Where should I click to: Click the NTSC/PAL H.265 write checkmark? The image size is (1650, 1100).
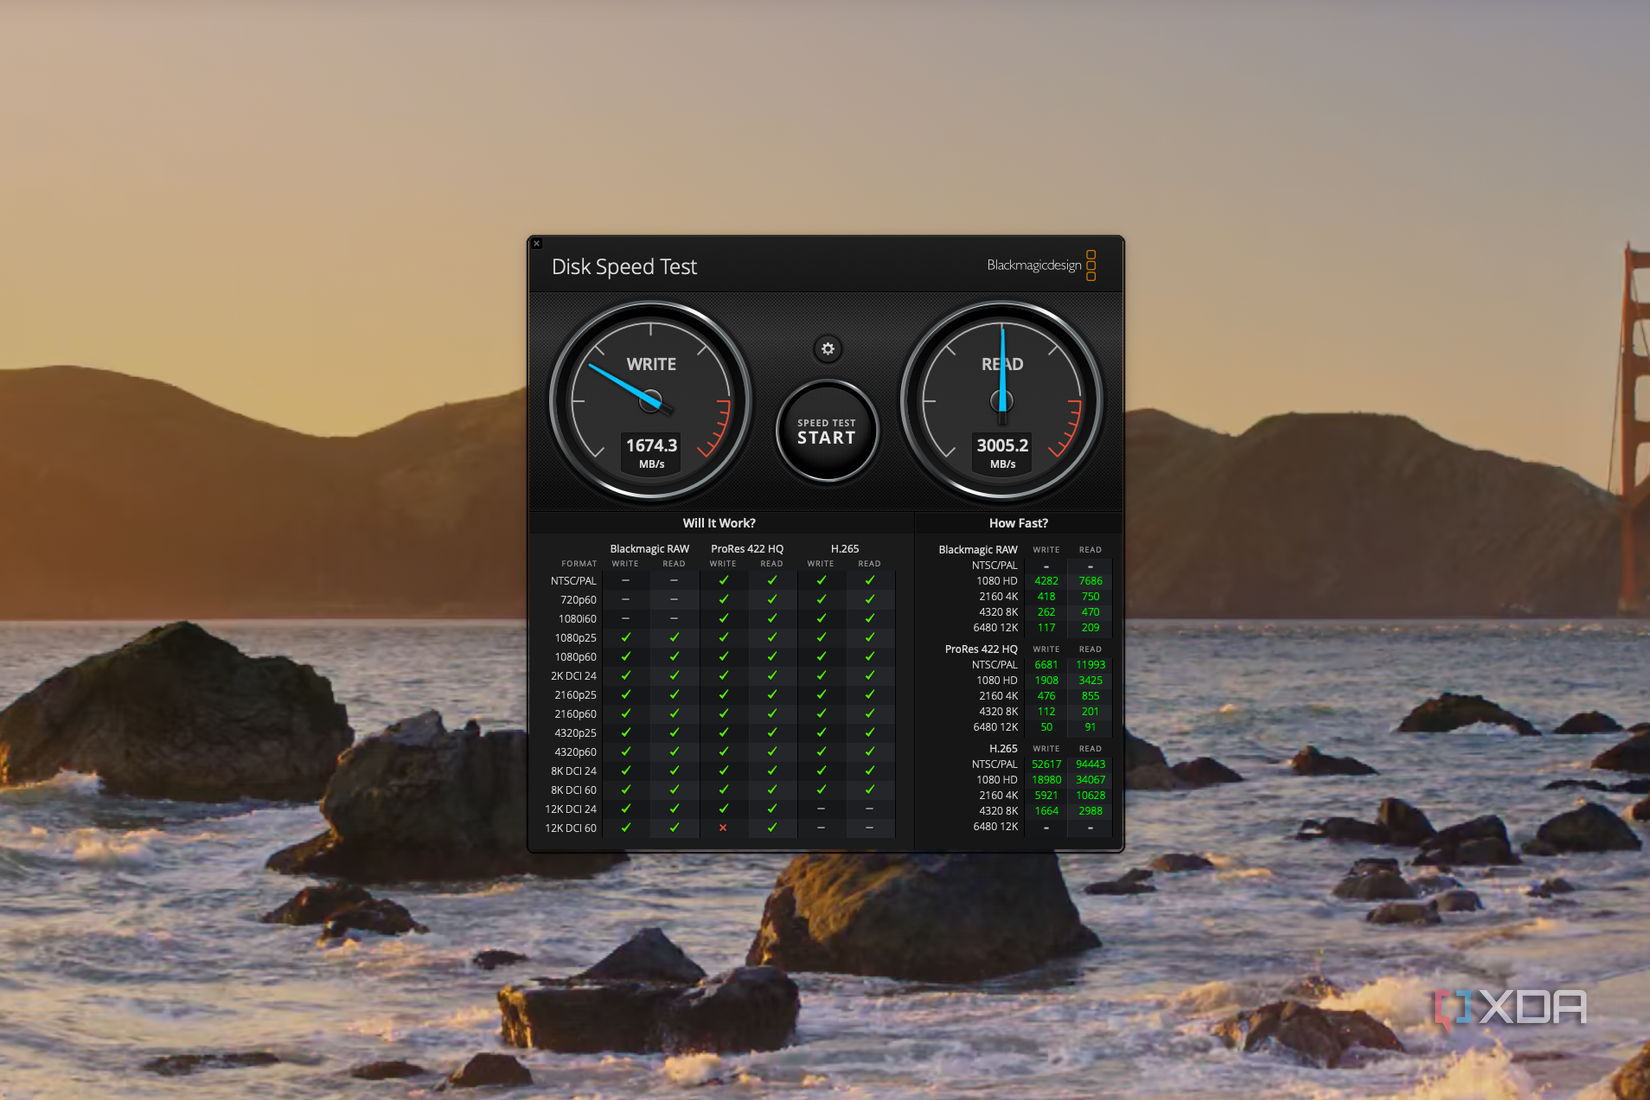point(821,580)
